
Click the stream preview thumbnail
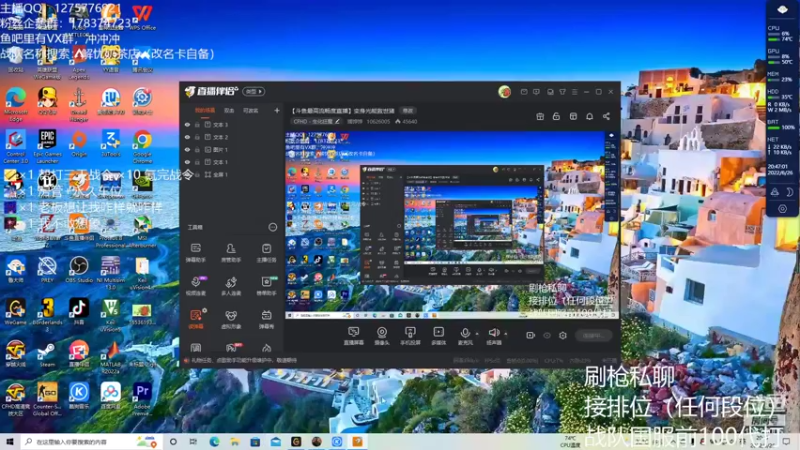[x=452, y=225]
